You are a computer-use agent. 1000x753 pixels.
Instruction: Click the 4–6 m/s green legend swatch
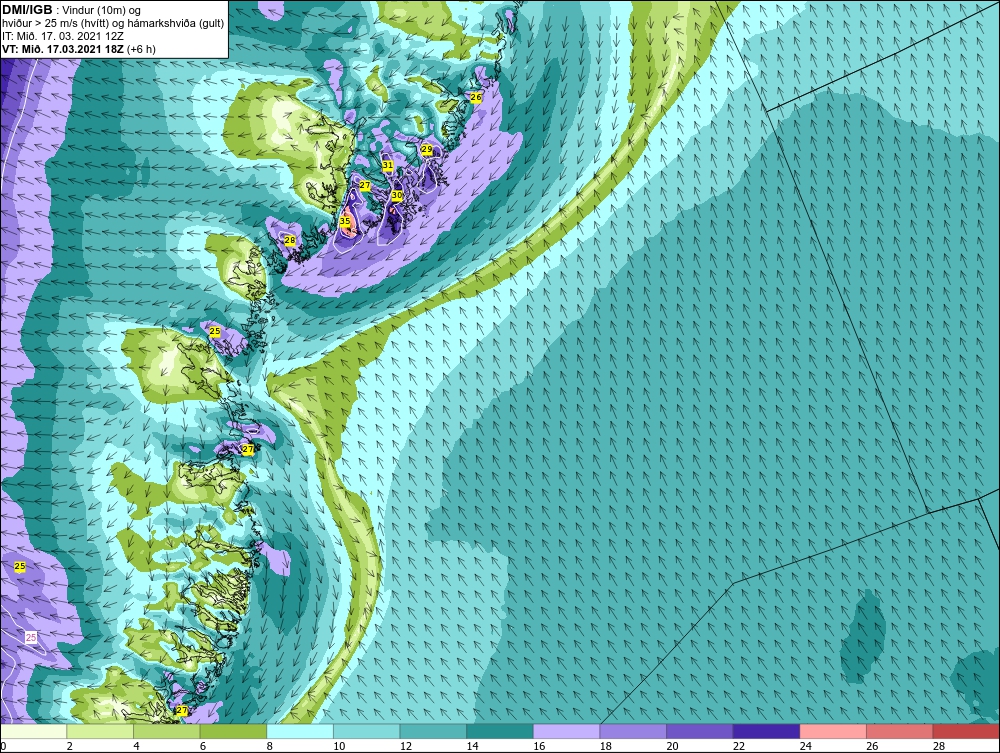166,731
